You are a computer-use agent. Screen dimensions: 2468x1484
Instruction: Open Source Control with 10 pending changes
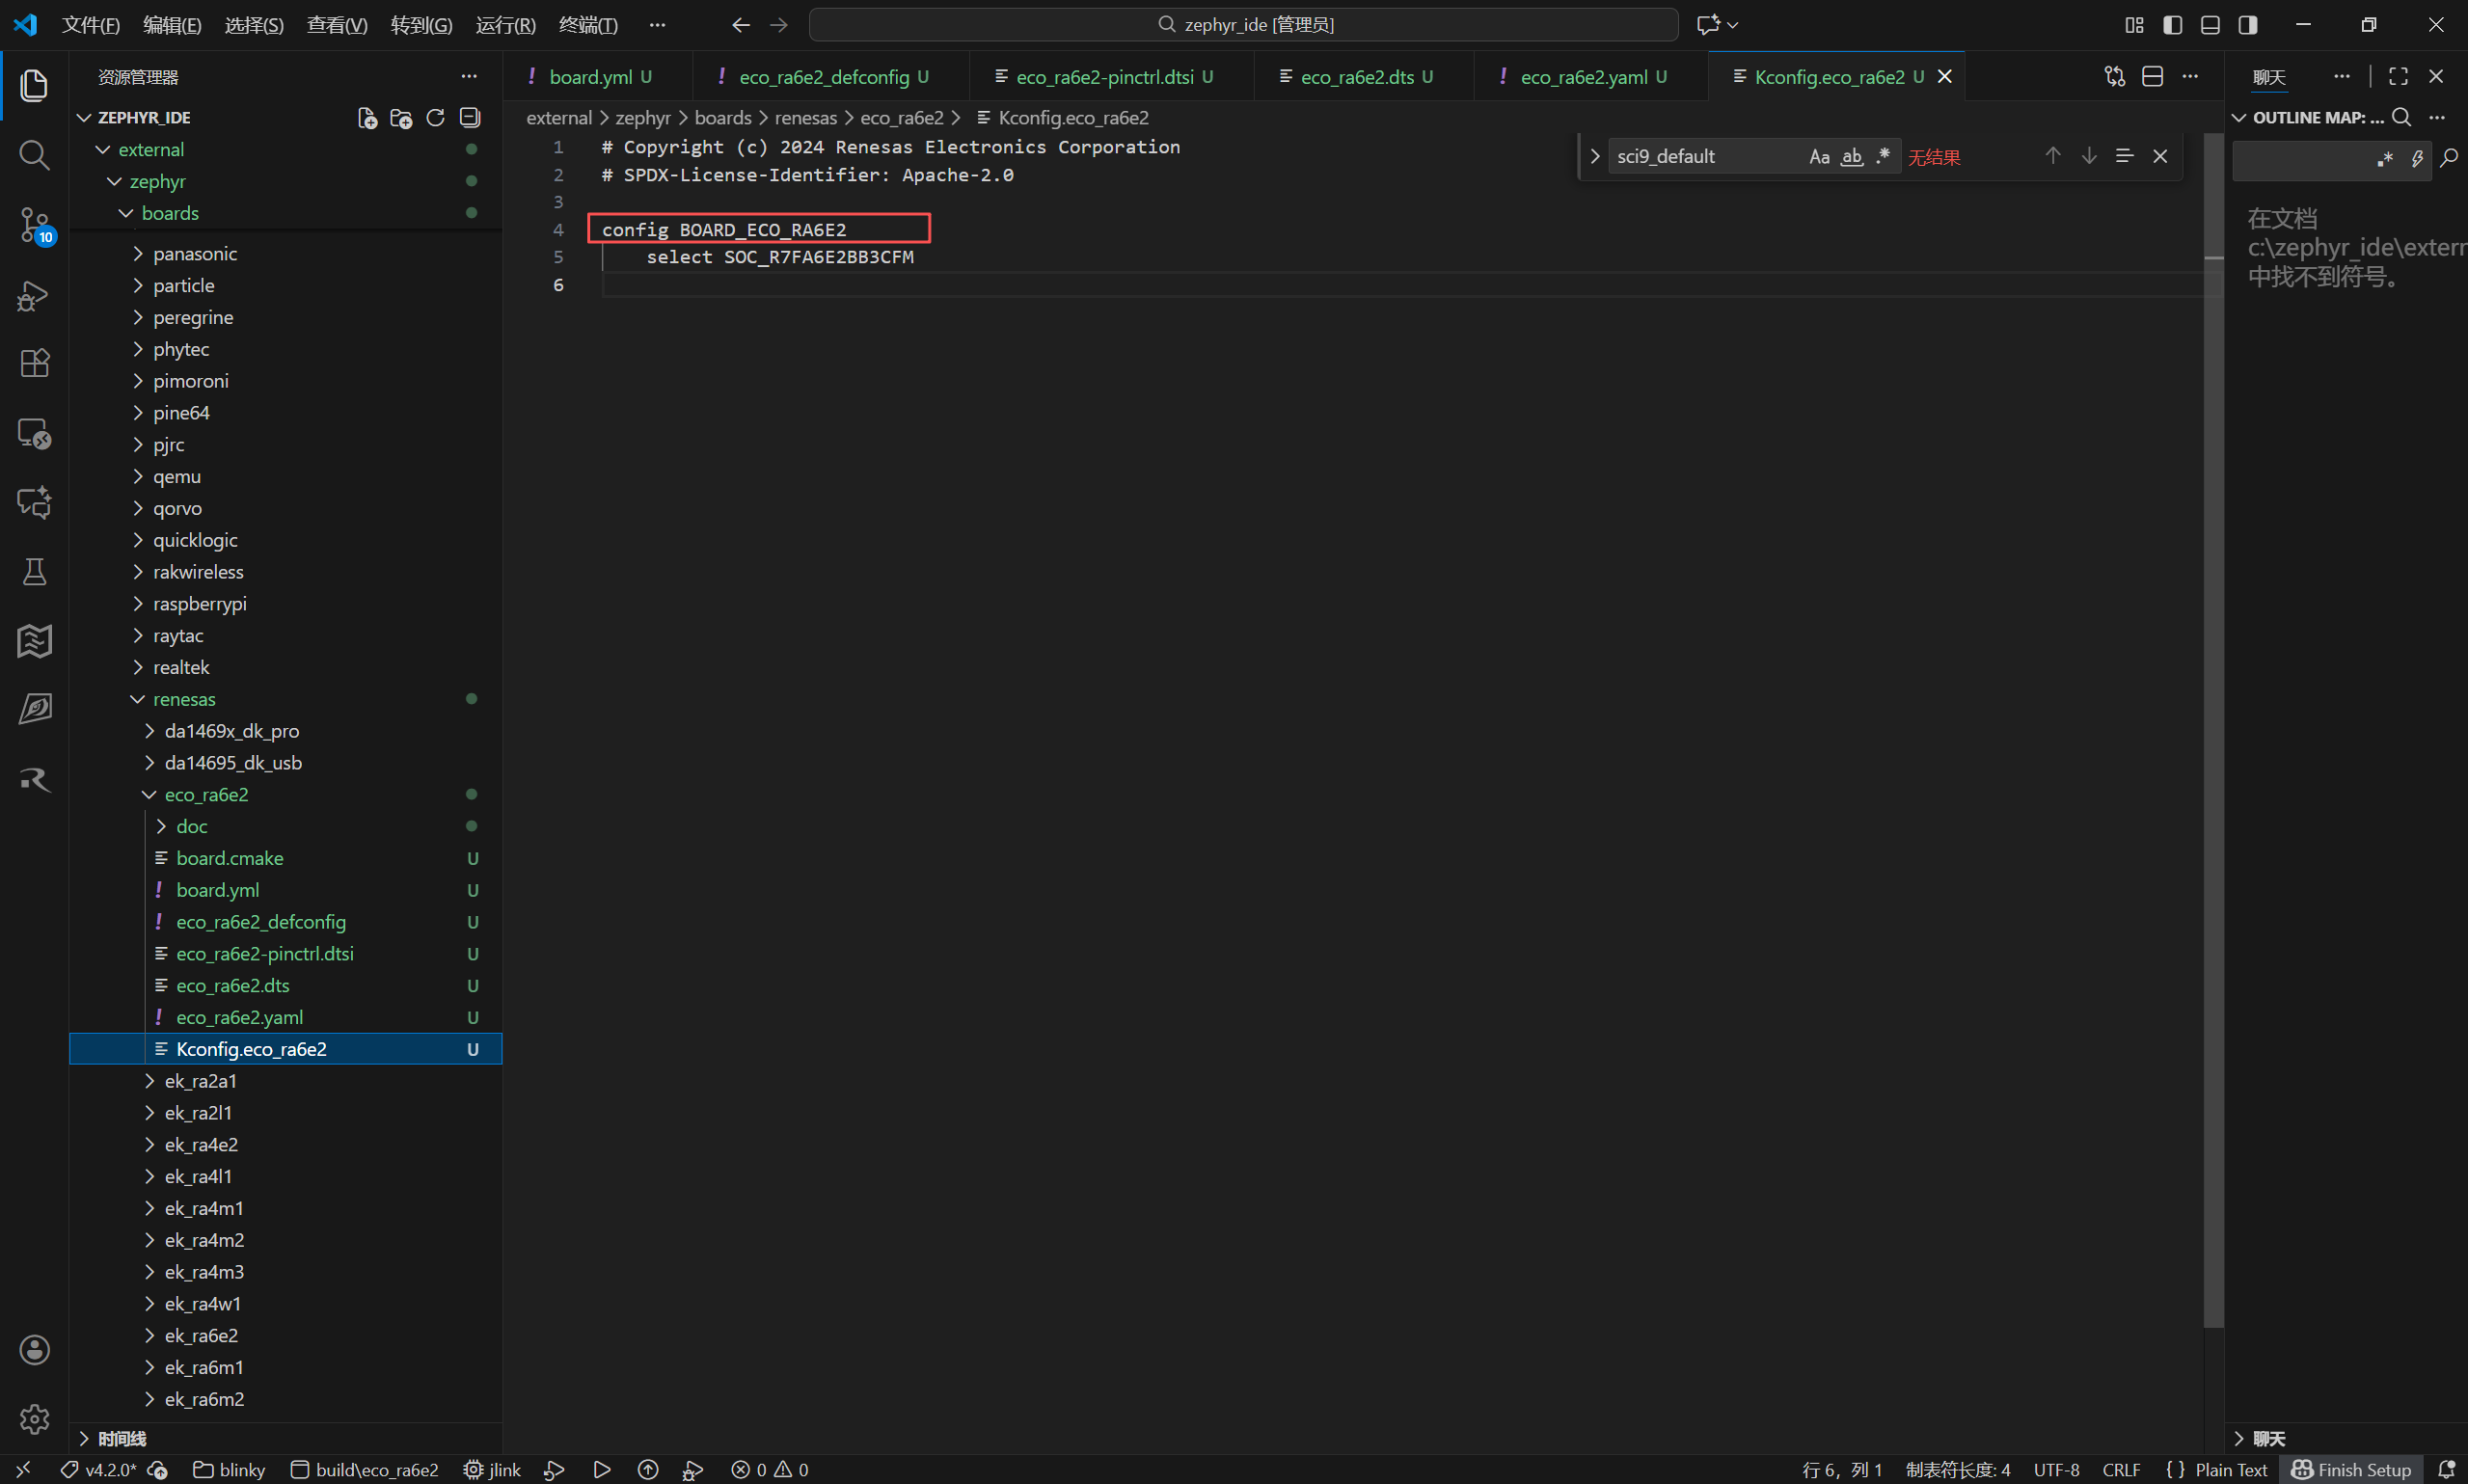tap(34, 224)
